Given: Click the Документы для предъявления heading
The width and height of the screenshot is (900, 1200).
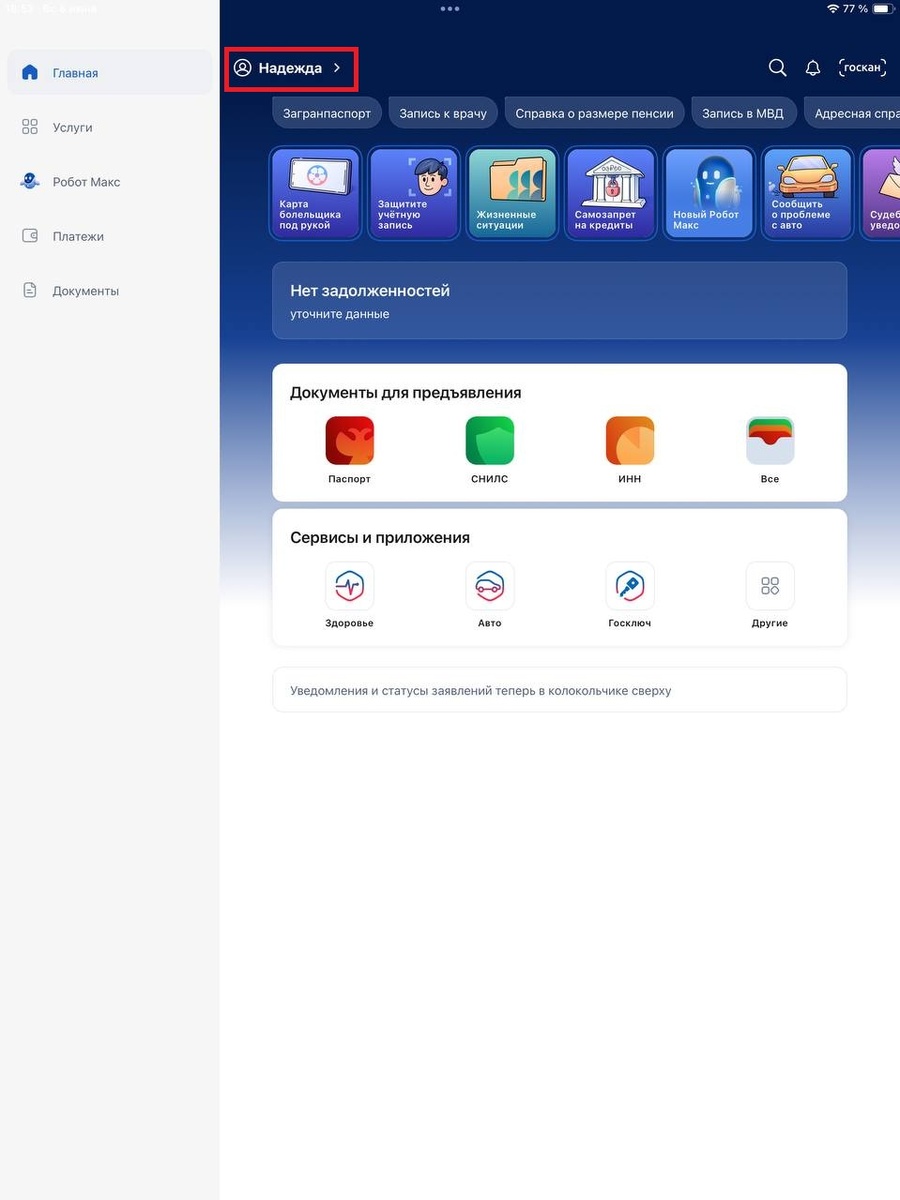Looking at the screenshot, I should [x=406, y=393].
